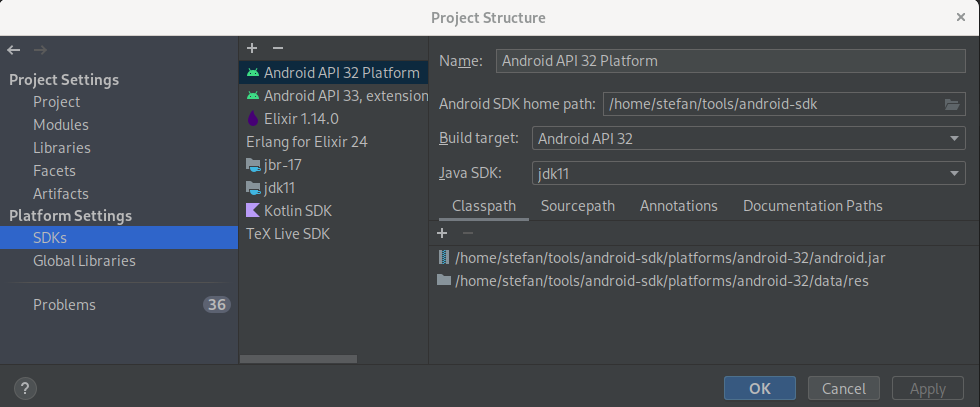Open the help question mark button
The height and width of the screenshot is (407, 980).
point(26,389)
